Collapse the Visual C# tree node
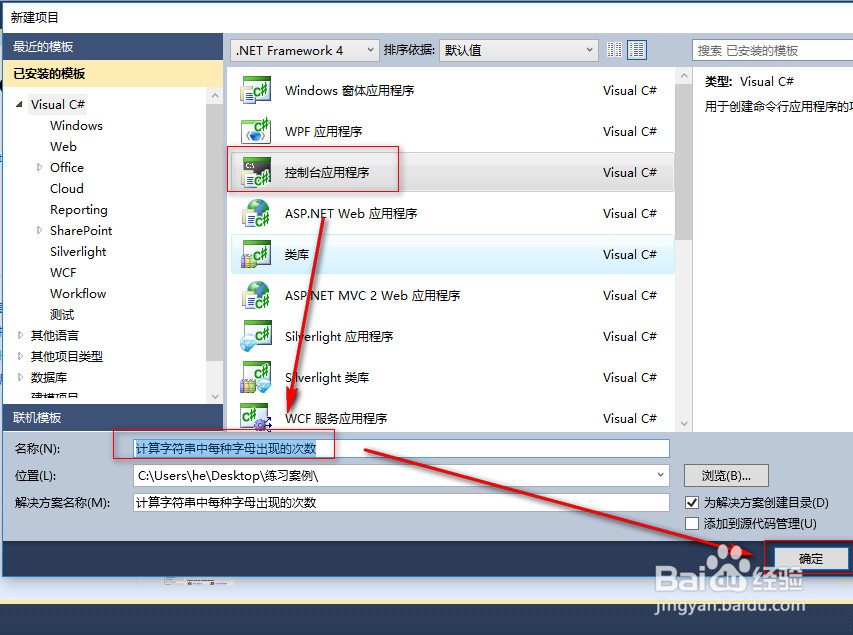This screenshot has height=635, width=853. [20, 104]
